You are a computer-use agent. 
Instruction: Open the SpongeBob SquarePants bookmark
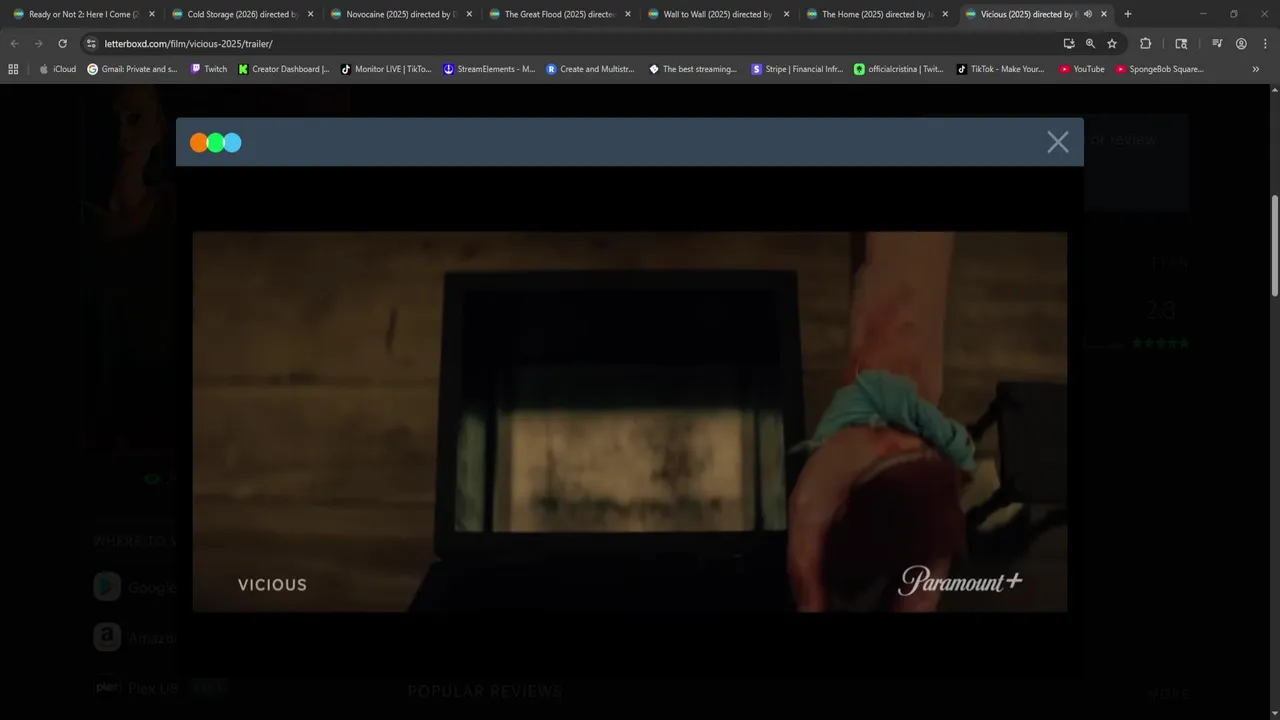[x=1160, y=69]
